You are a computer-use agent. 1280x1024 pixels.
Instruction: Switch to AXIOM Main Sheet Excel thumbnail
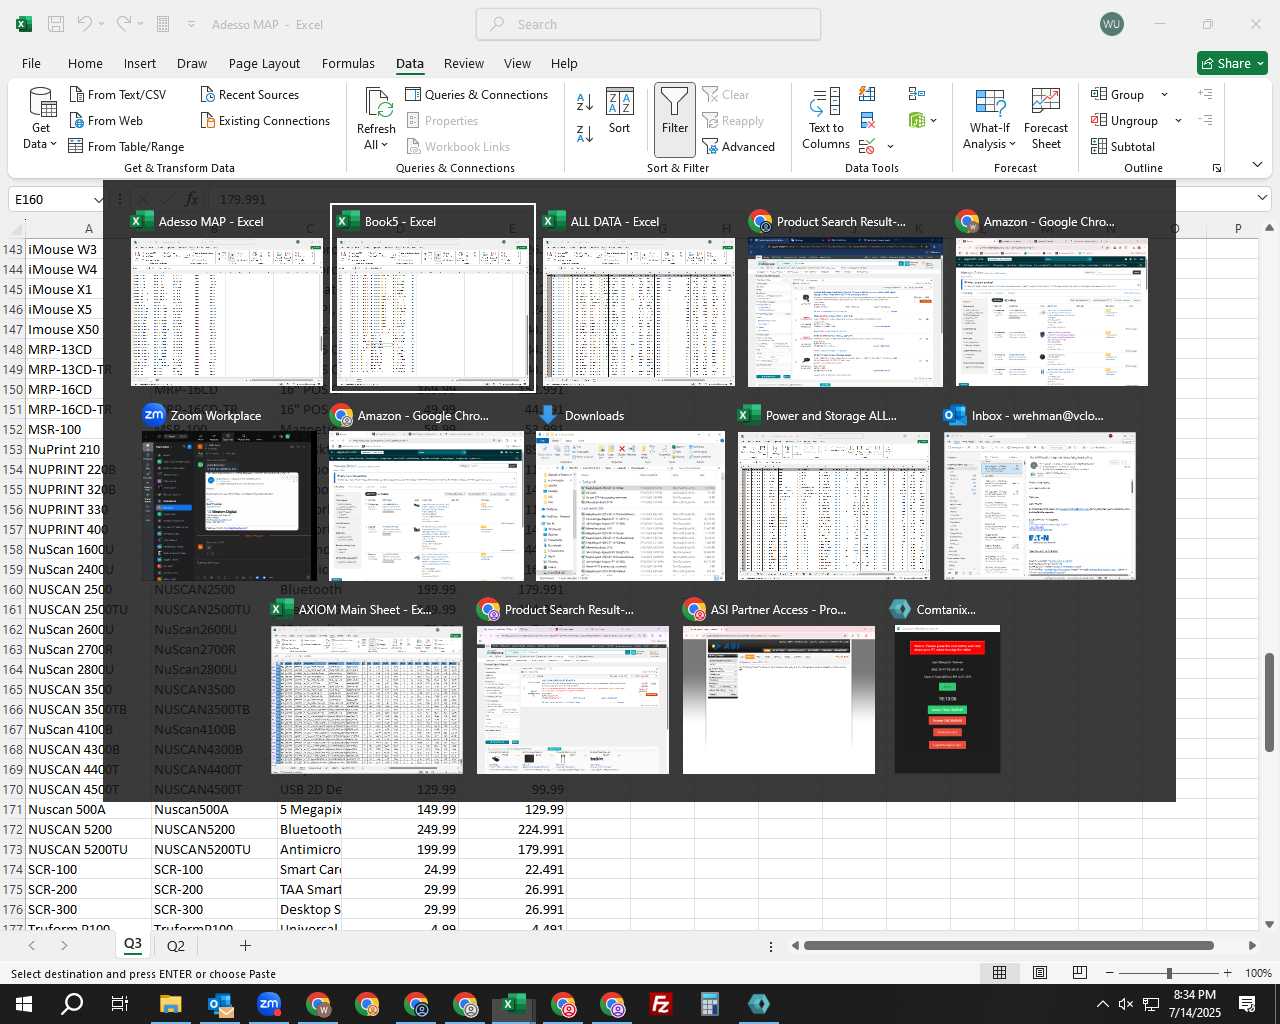coord(366,686)
